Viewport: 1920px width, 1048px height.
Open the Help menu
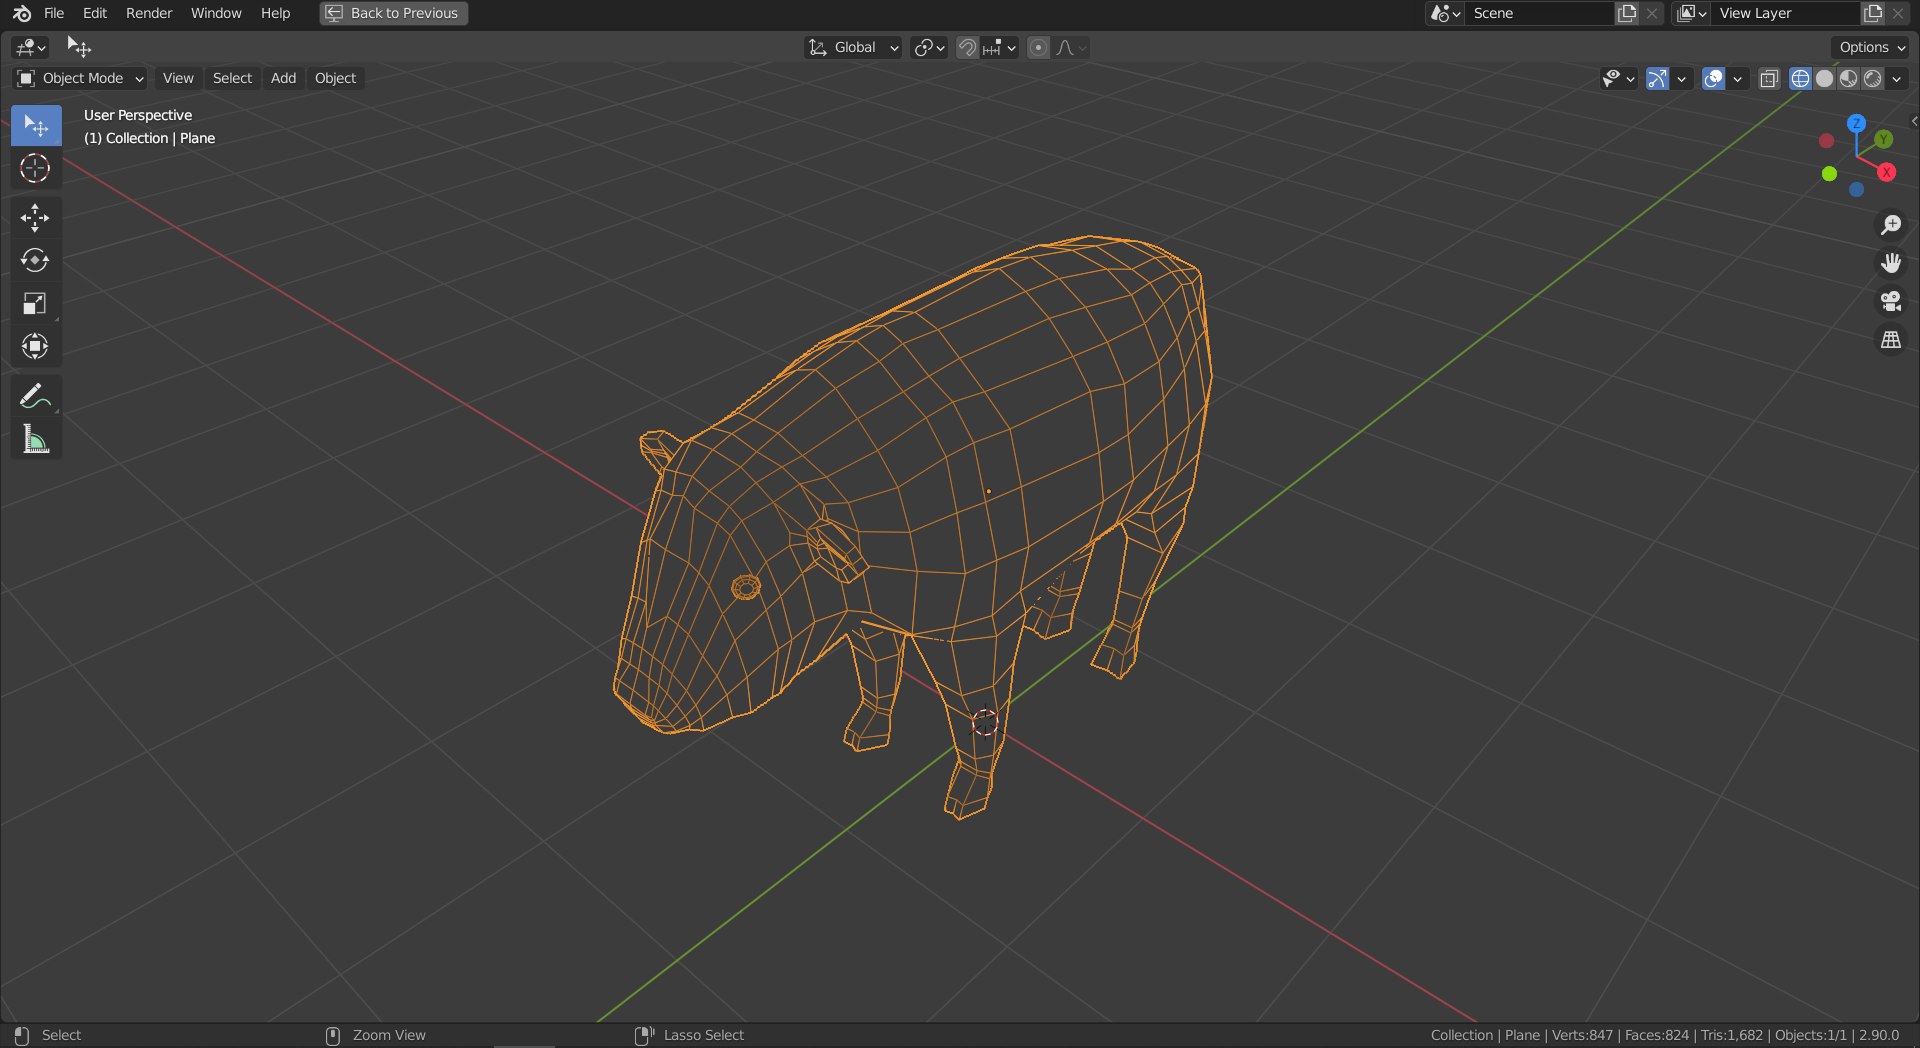click(x=275, y=13)
